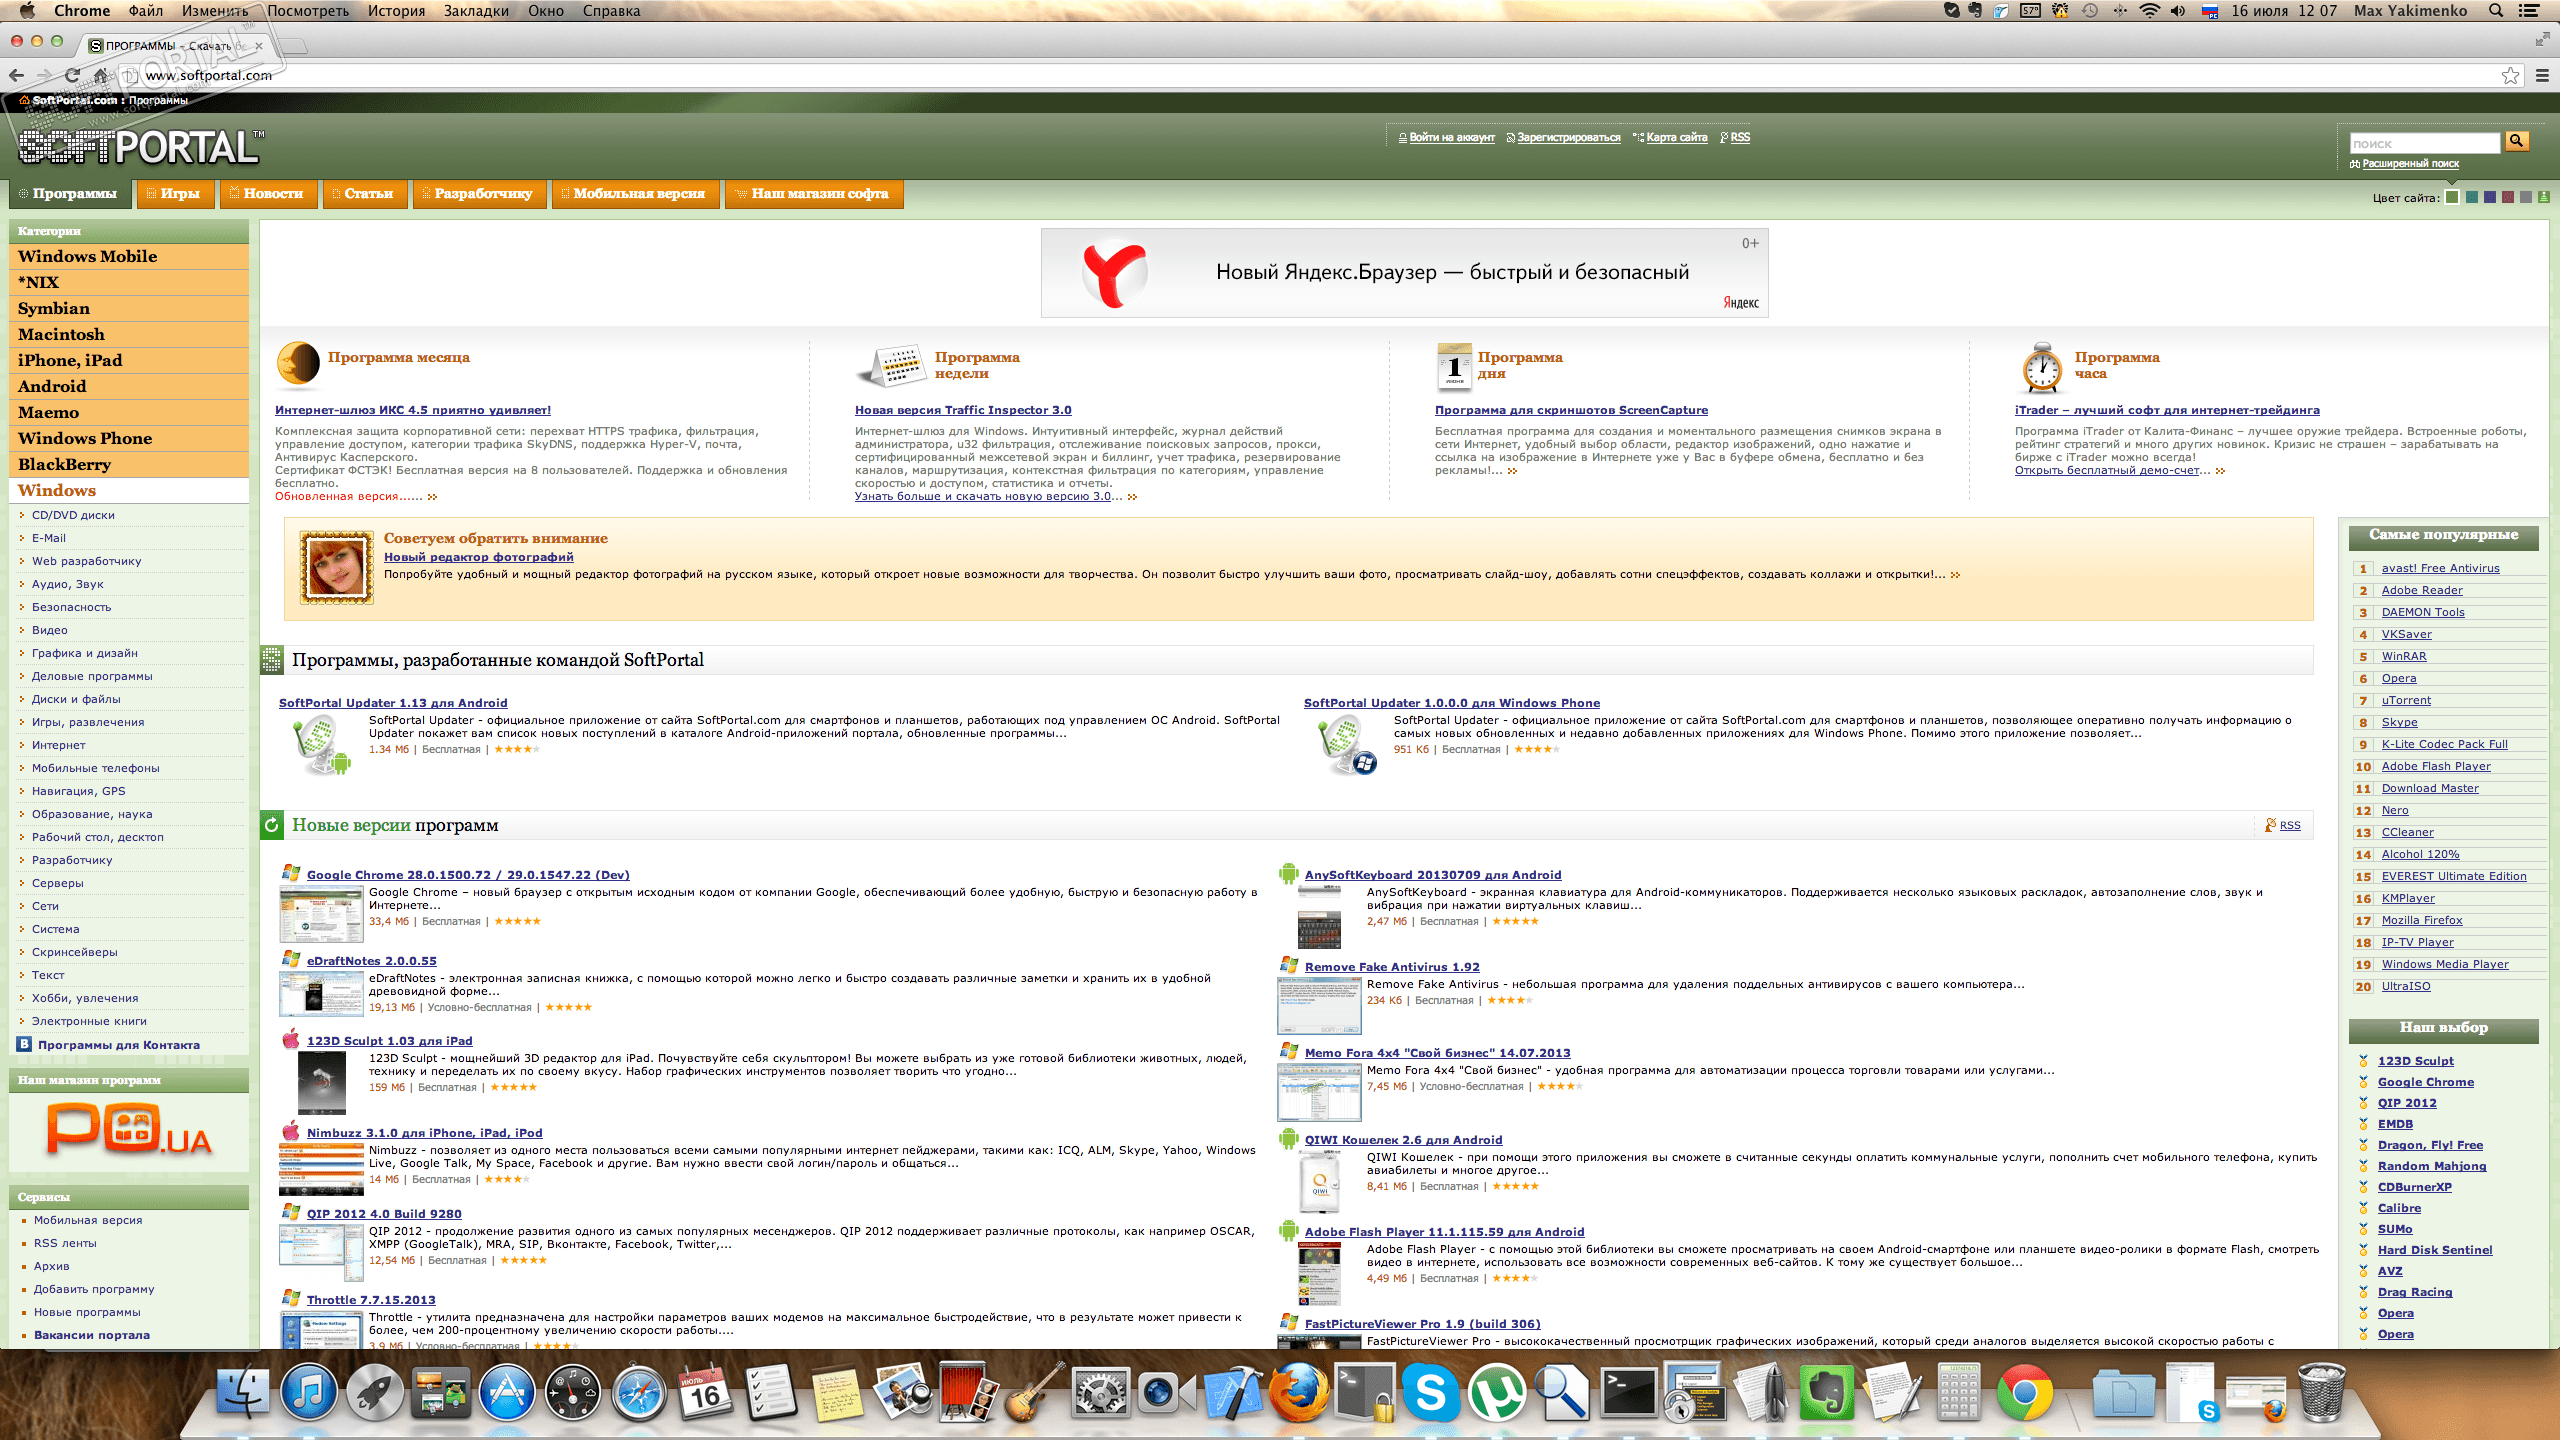Screen dimensions: 2560x1440
Task: Select the crimson site color swatch
Action: point(2508,197)
